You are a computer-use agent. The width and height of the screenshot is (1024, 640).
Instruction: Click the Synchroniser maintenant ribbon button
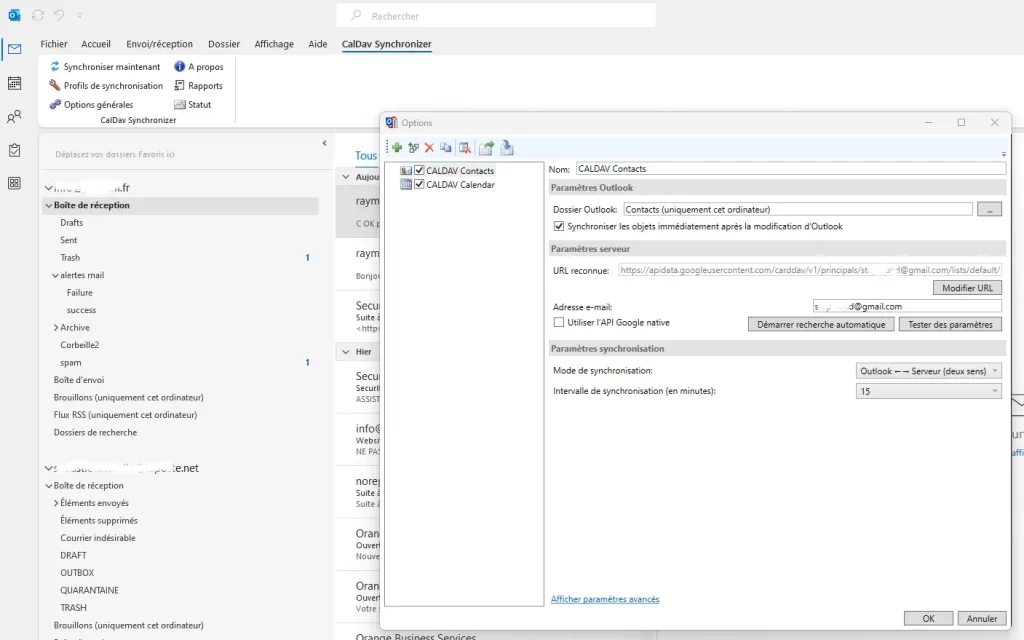[x=105, y=67]
